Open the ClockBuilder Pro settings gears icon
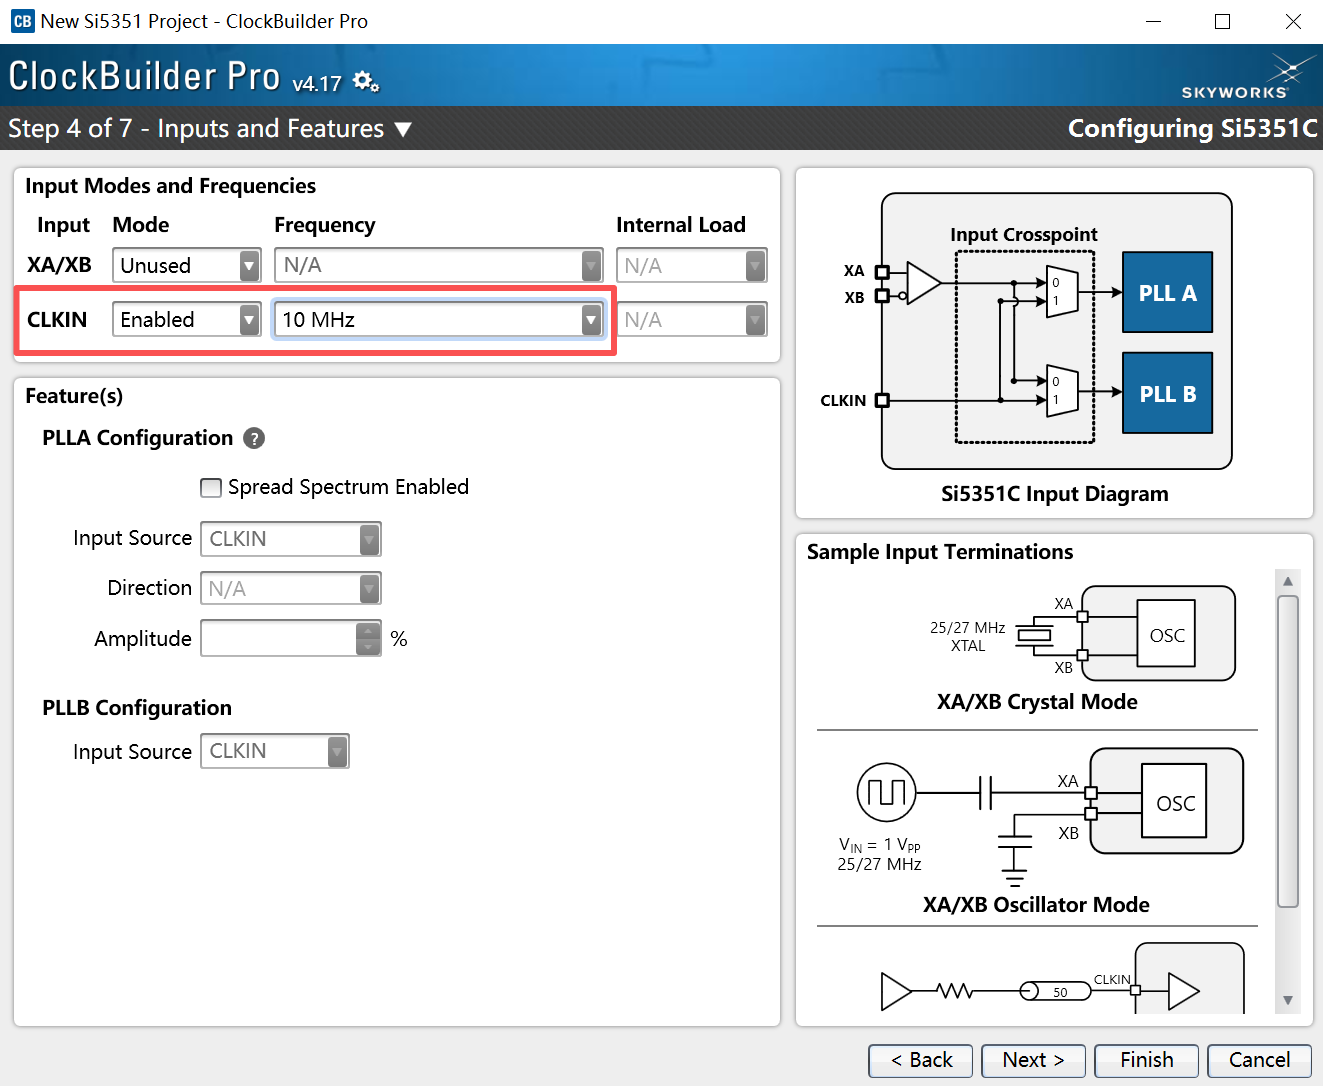 point(366,82)
